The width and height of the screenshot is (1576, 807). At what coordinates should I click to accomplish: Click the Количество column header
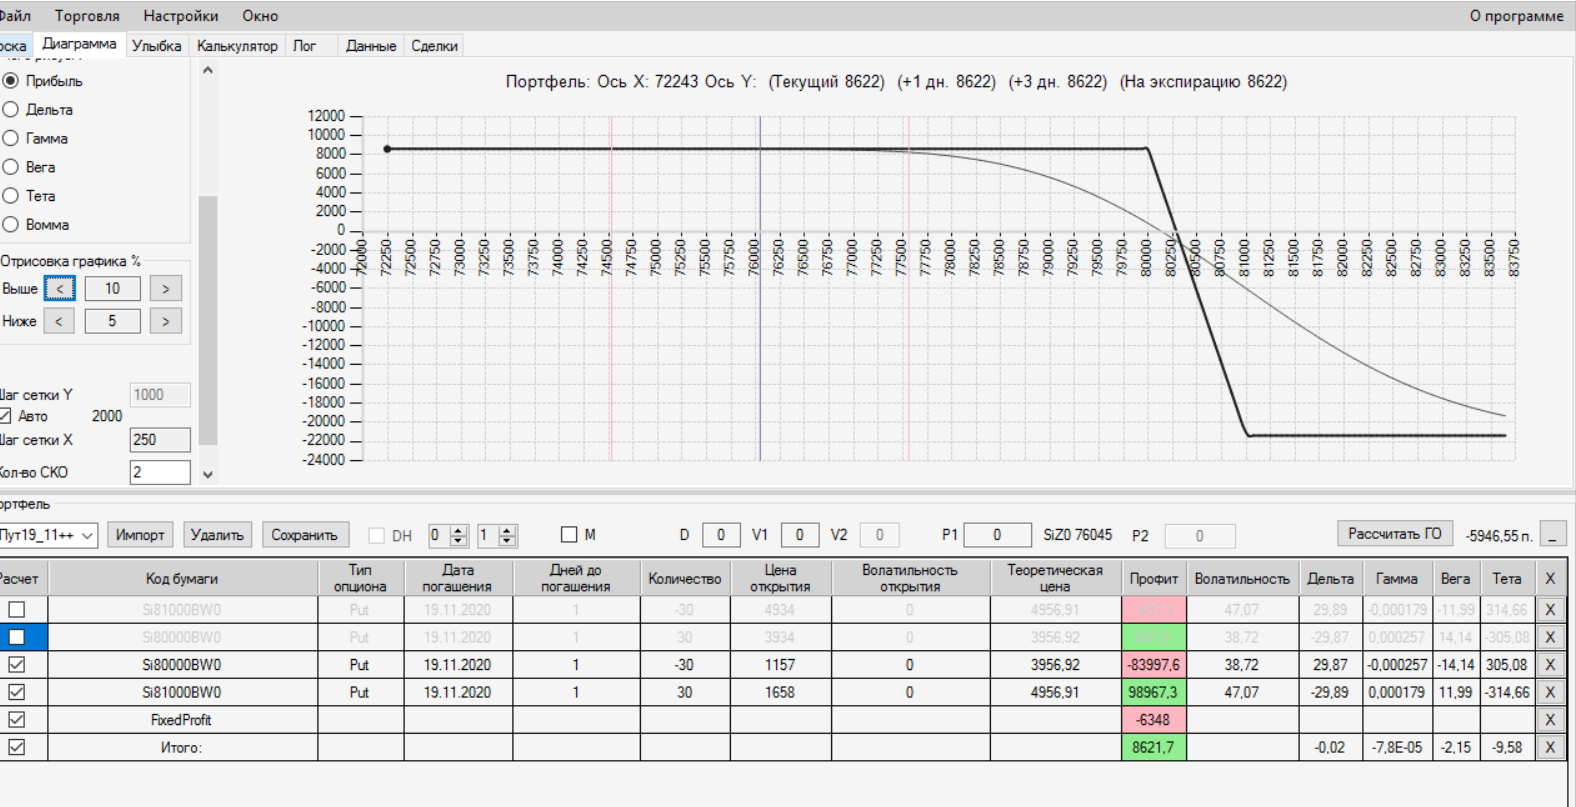coord(684,579)
